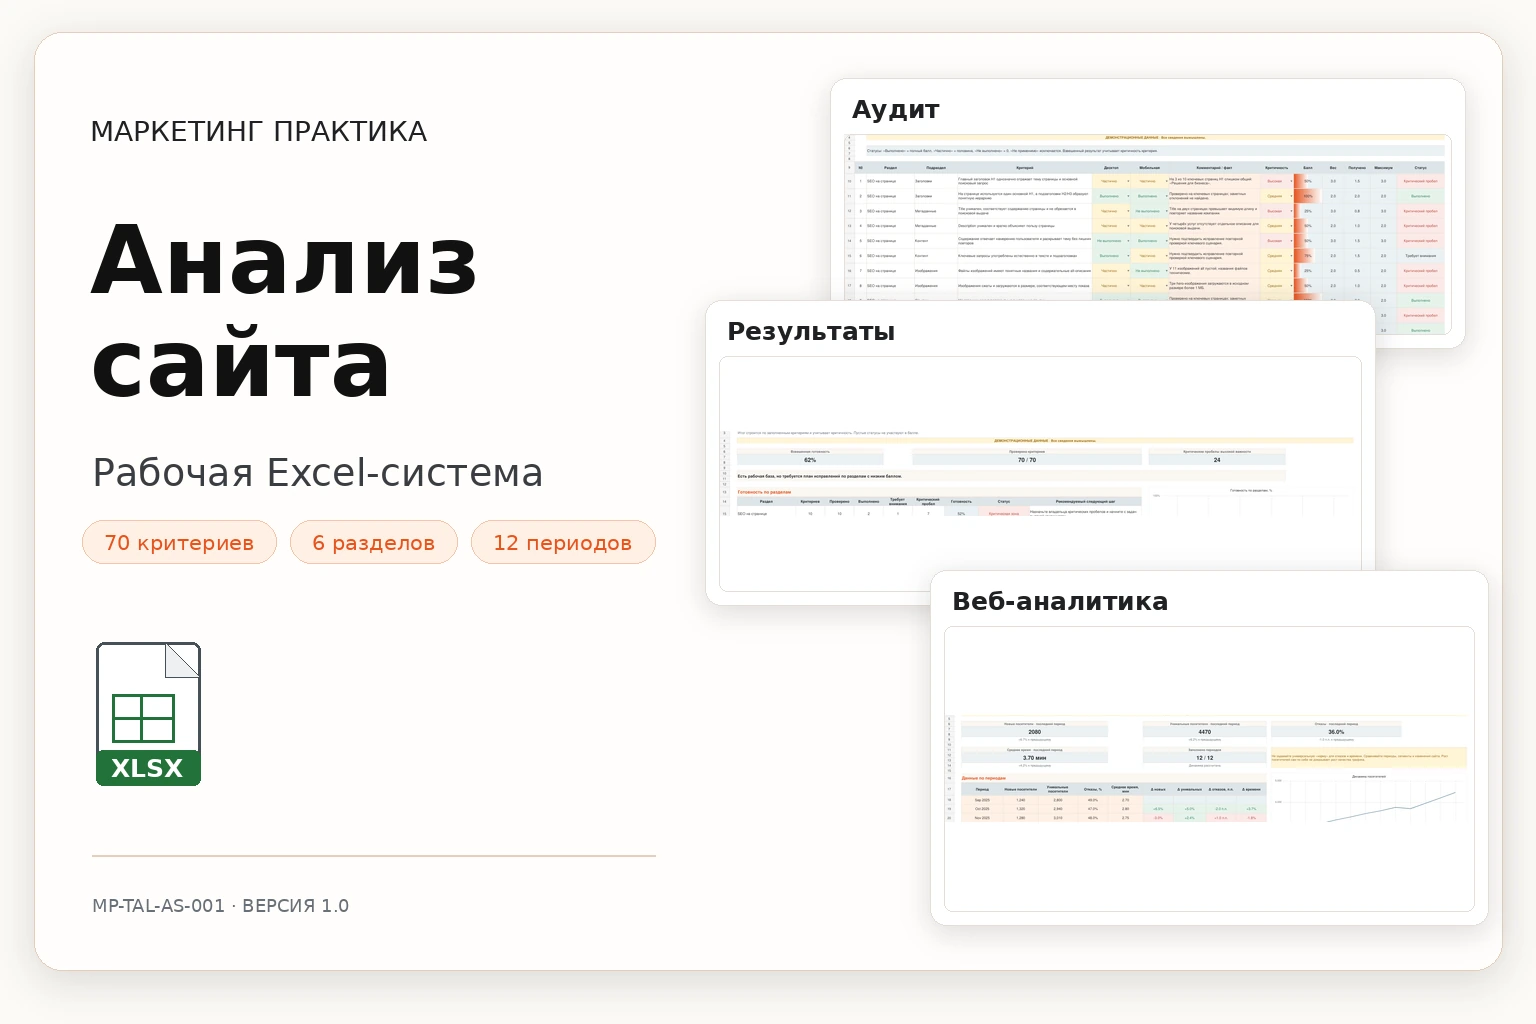This screenshot has width=1536, height=1024.
Task: Click the "70 / 70" value in Результаты
Action: (1027, 460)
